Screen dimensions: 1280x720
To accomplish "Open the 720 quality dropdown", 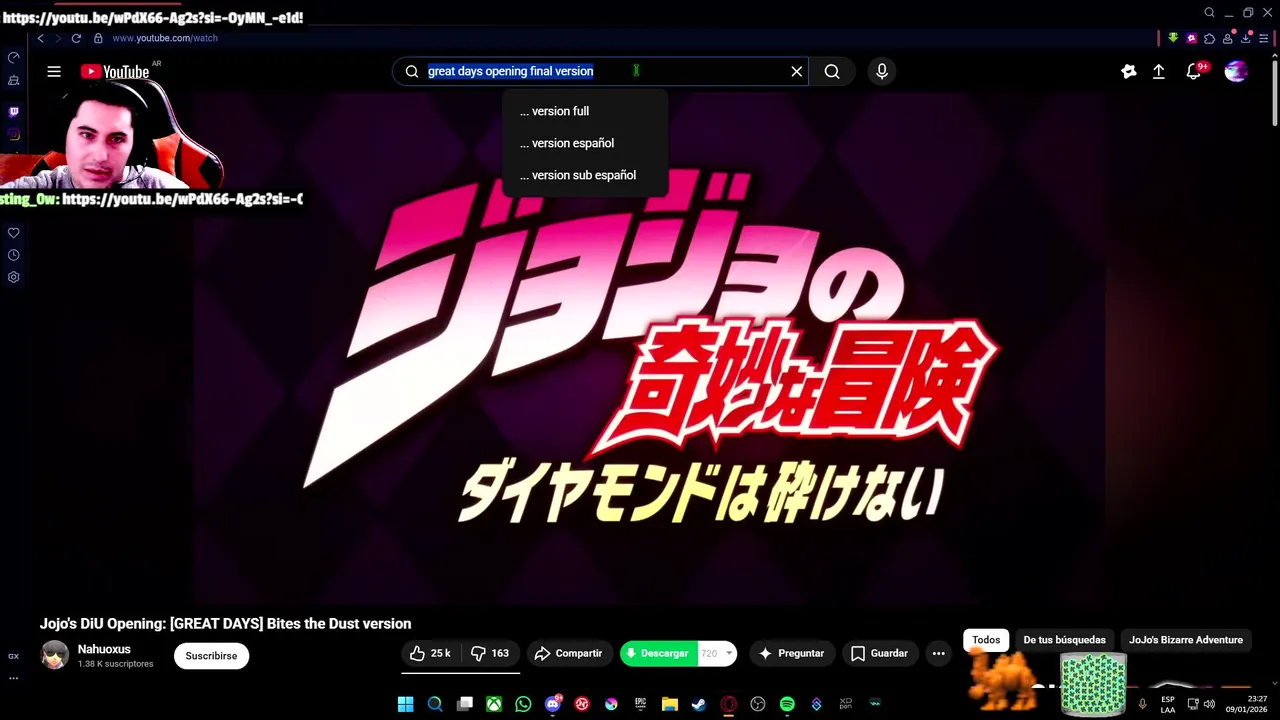I will [x=718, y=653].
